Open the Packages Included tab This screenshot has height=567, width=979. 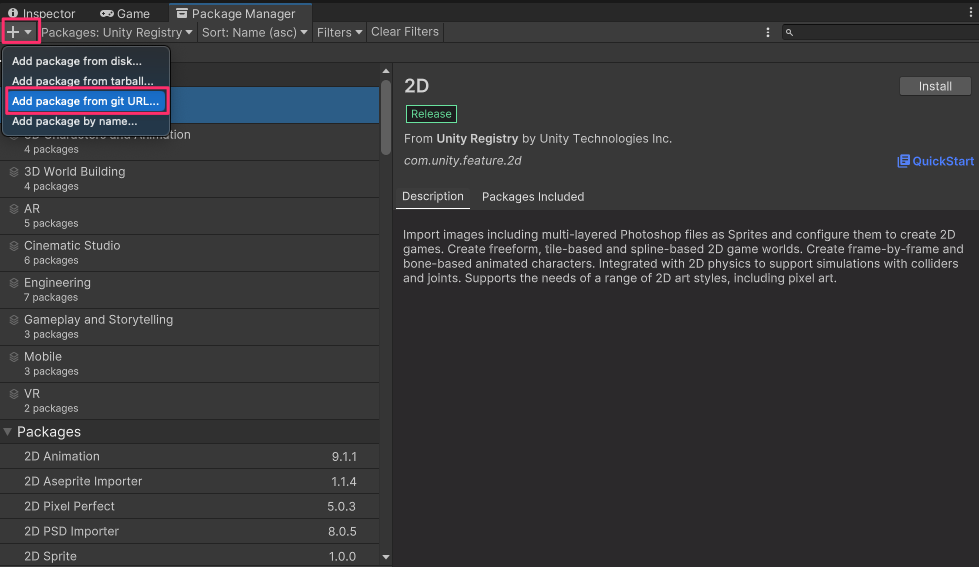(533, 197)
